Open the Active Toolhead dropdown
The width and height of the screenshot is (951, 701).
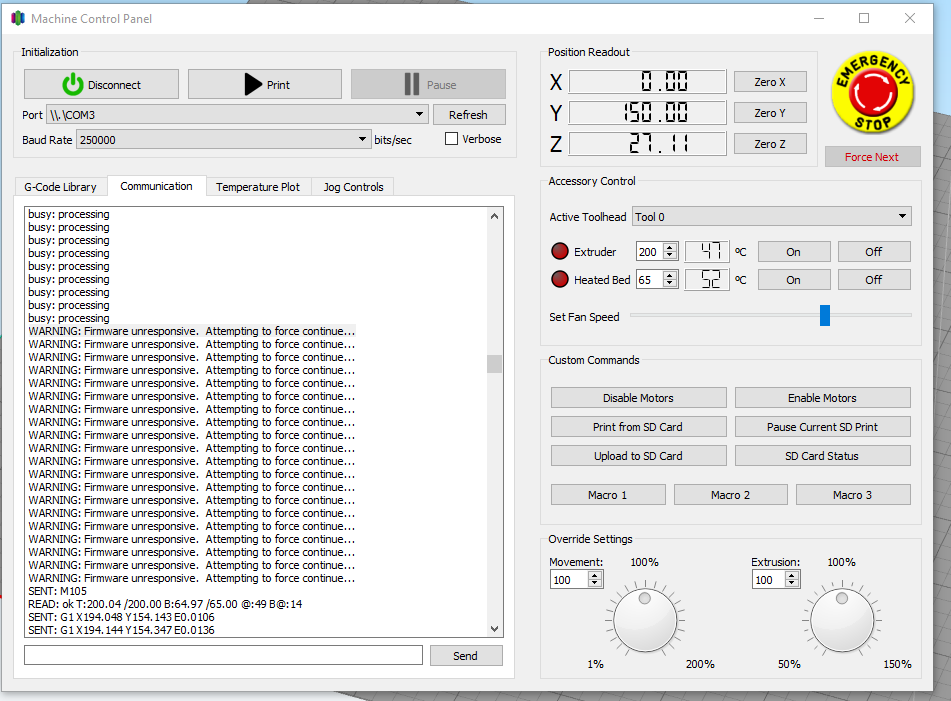(771, 216)
